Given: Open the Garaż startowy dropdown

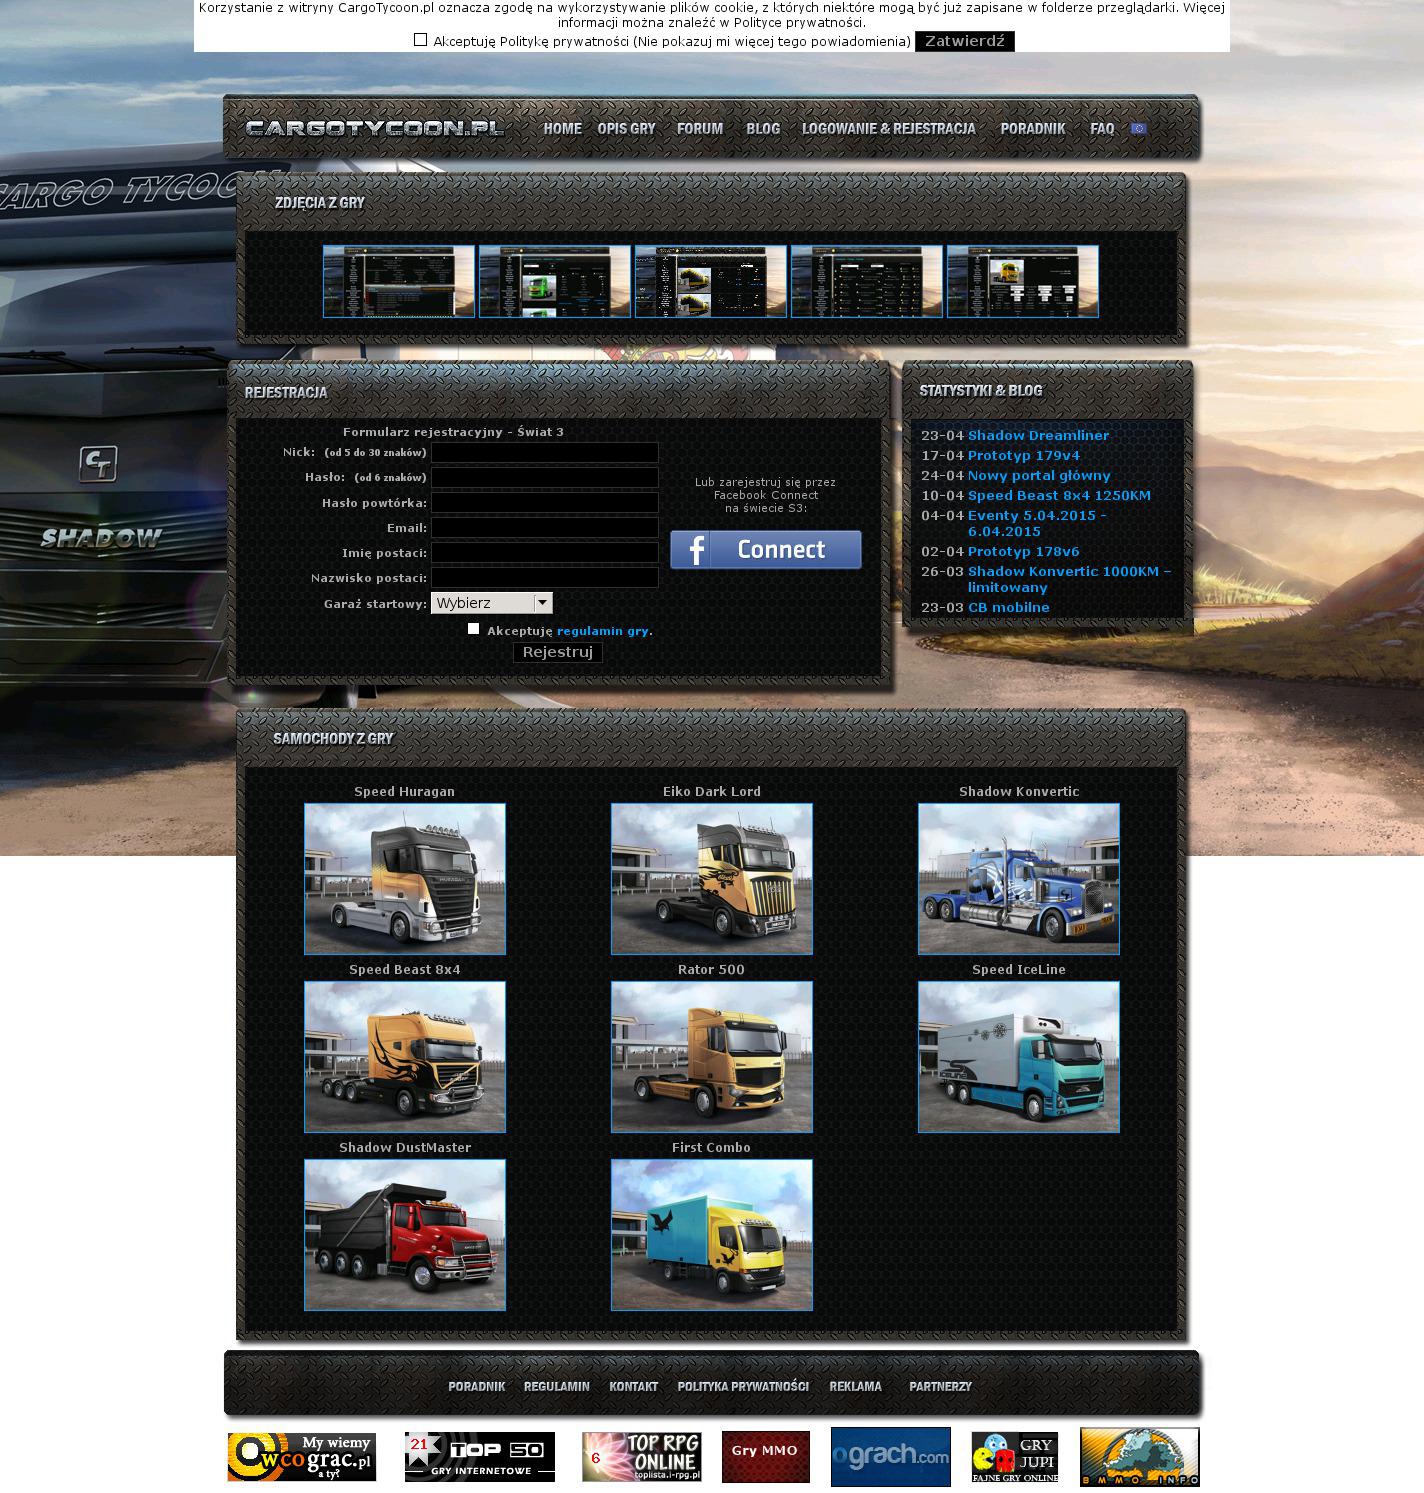Looking at the screenshot, I should click(x=491, y=603).
